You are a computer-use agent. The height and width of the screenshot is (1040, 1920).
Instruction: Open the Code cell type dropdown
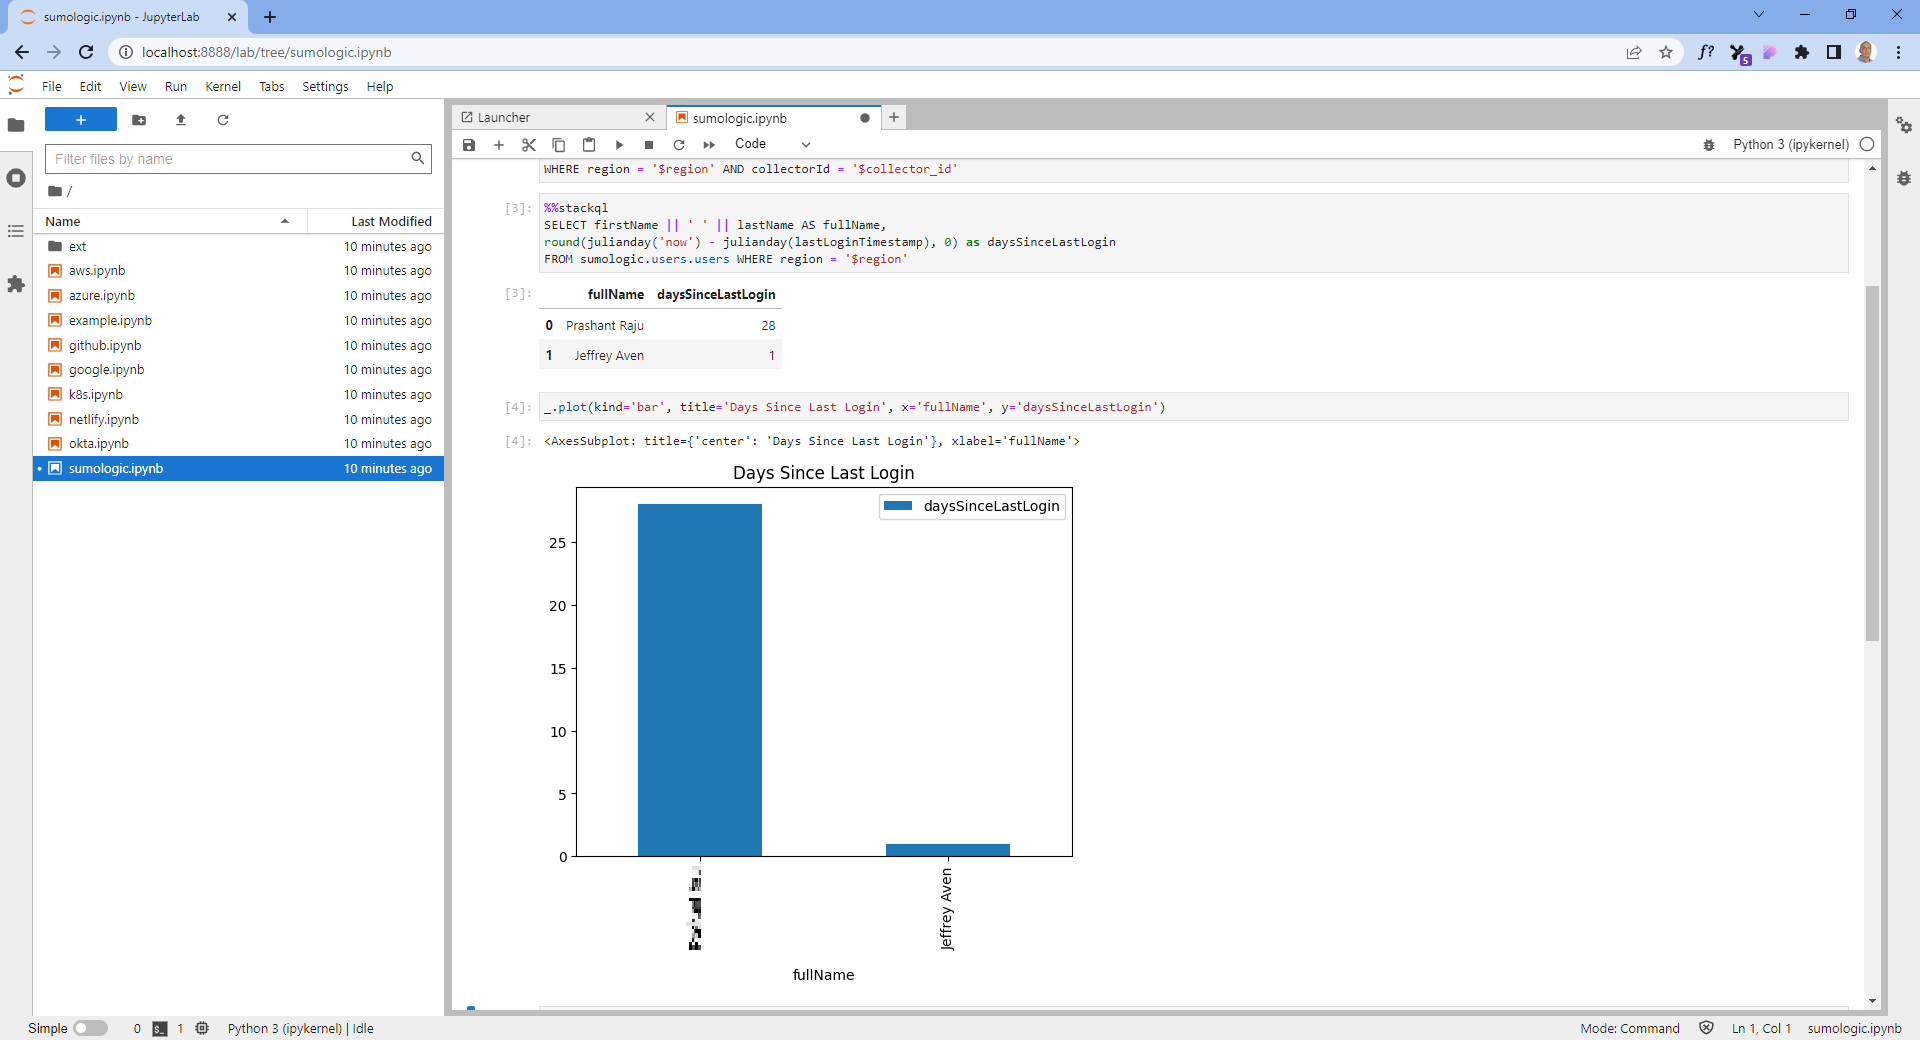770,143
